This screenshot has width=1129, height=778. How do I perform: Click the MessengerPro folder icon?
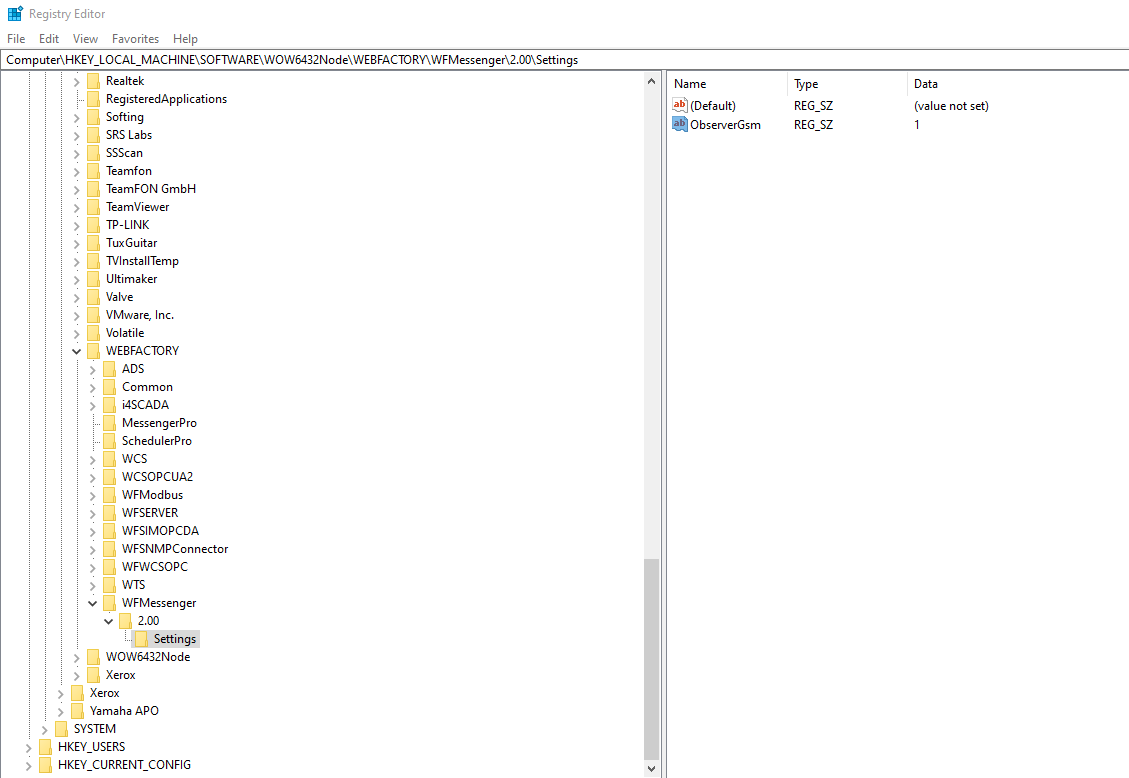(110, 422)
